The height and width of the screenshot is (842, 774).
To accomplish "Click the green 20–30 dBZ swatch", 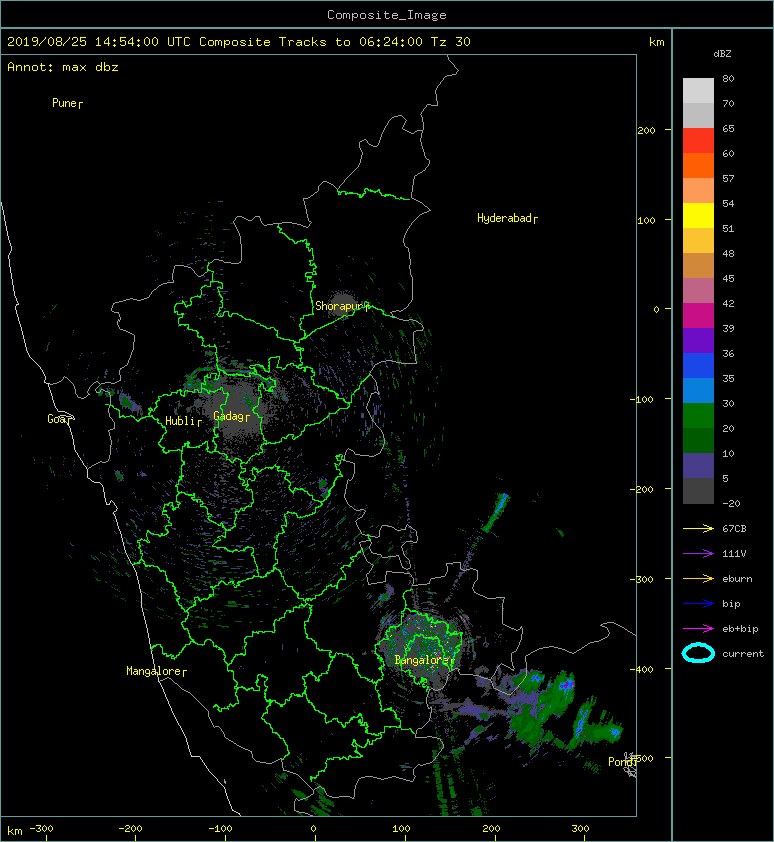I will (698, 416).
